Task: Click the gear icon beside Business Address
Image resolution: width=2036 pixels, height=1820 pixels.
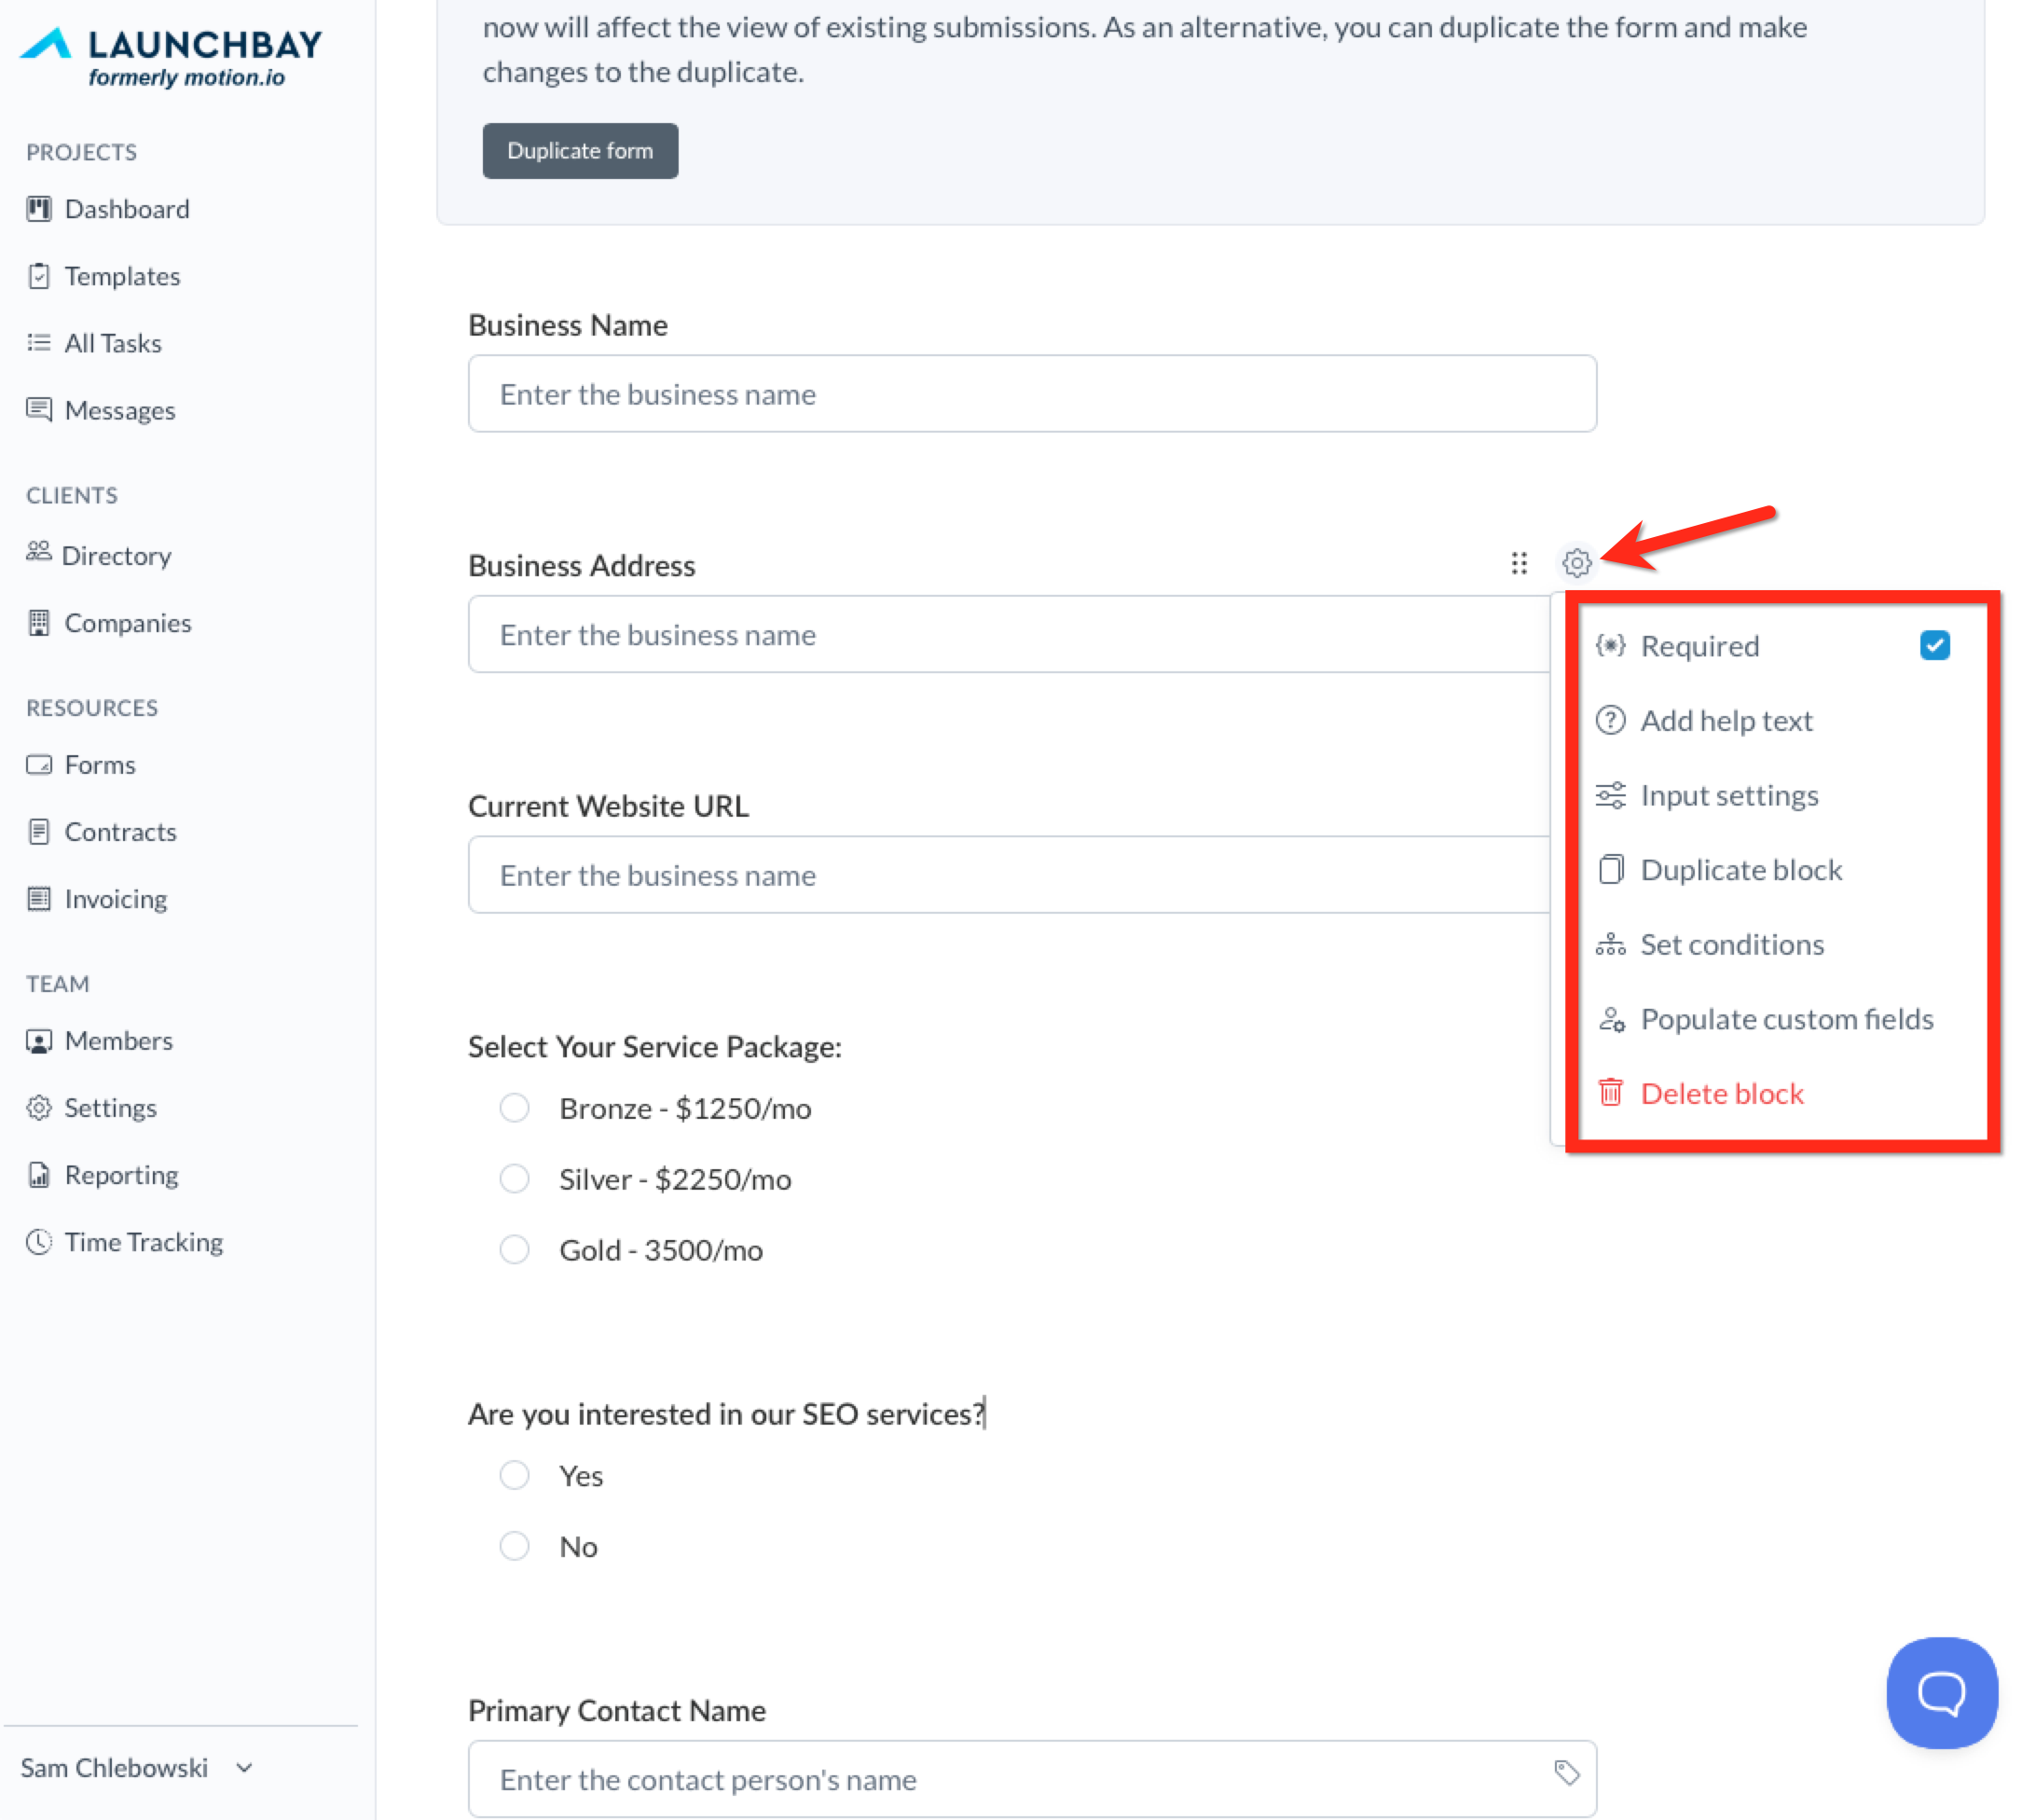Action: point(1576,563)
